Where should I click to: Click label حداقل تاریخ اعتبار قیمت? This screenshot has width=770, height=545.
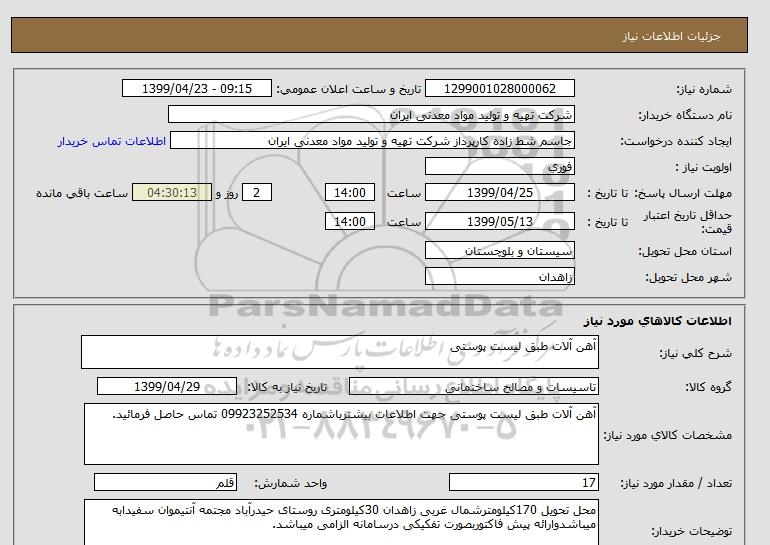pyautogui.click(x=688, y=222)
